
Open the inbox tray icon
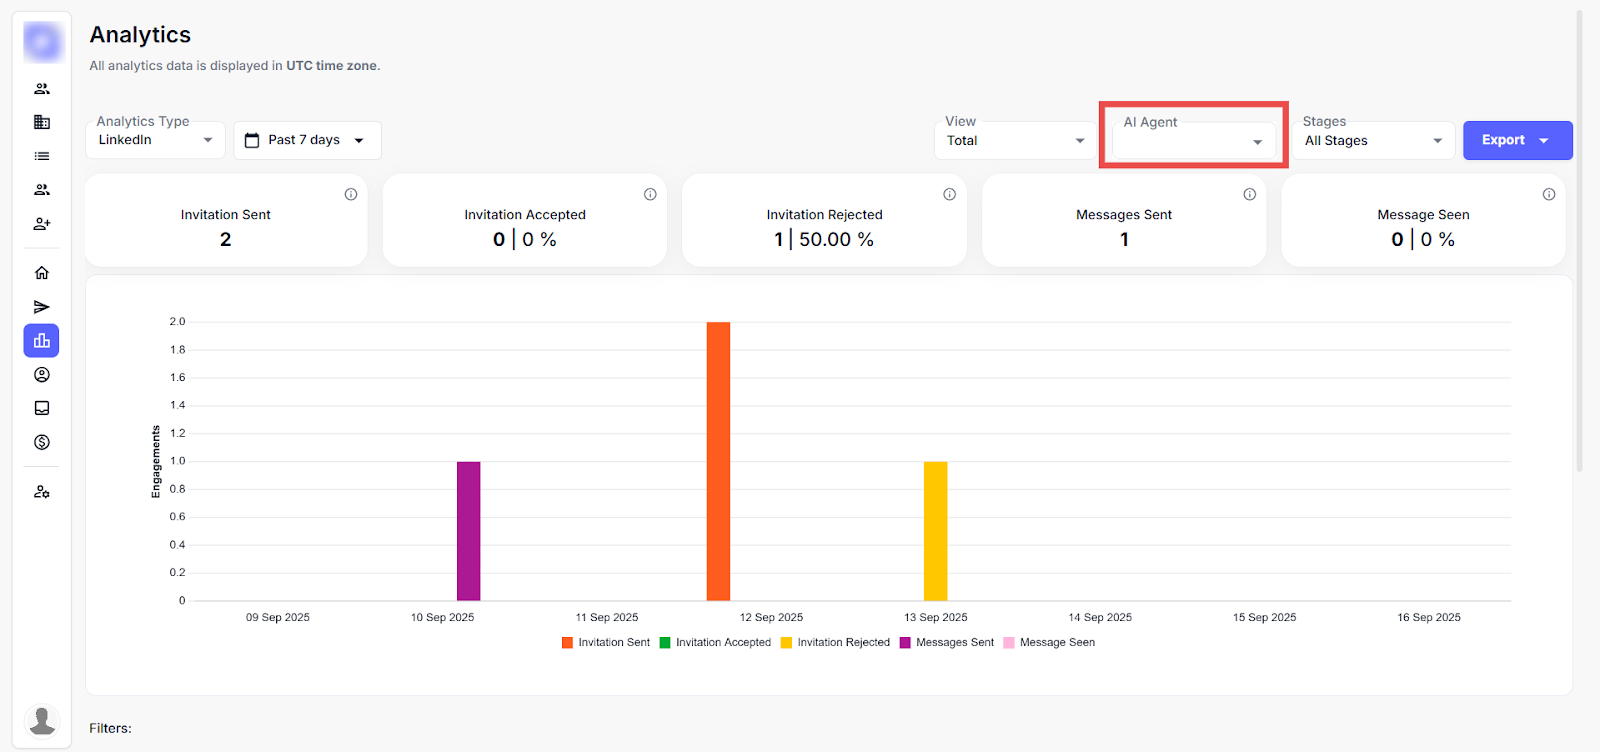42,408
